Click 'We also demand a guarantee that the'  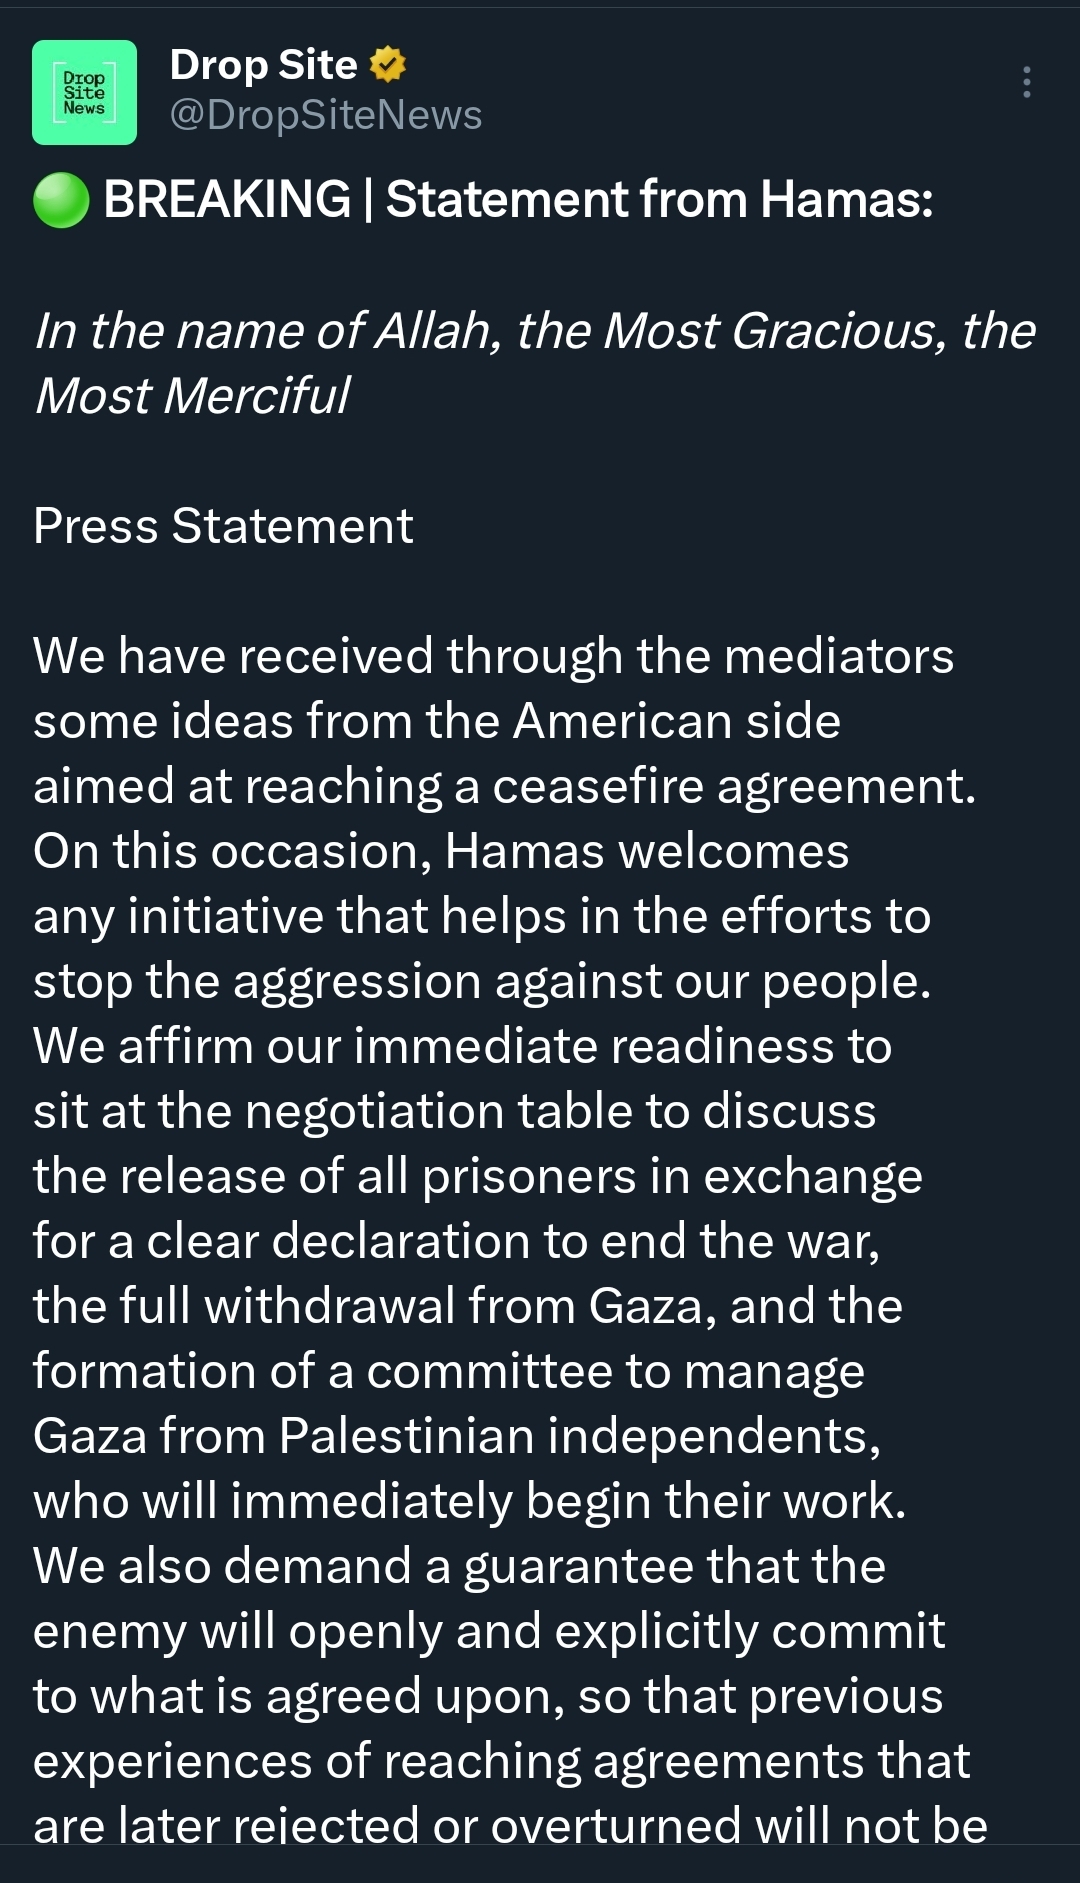(459, 1566)
